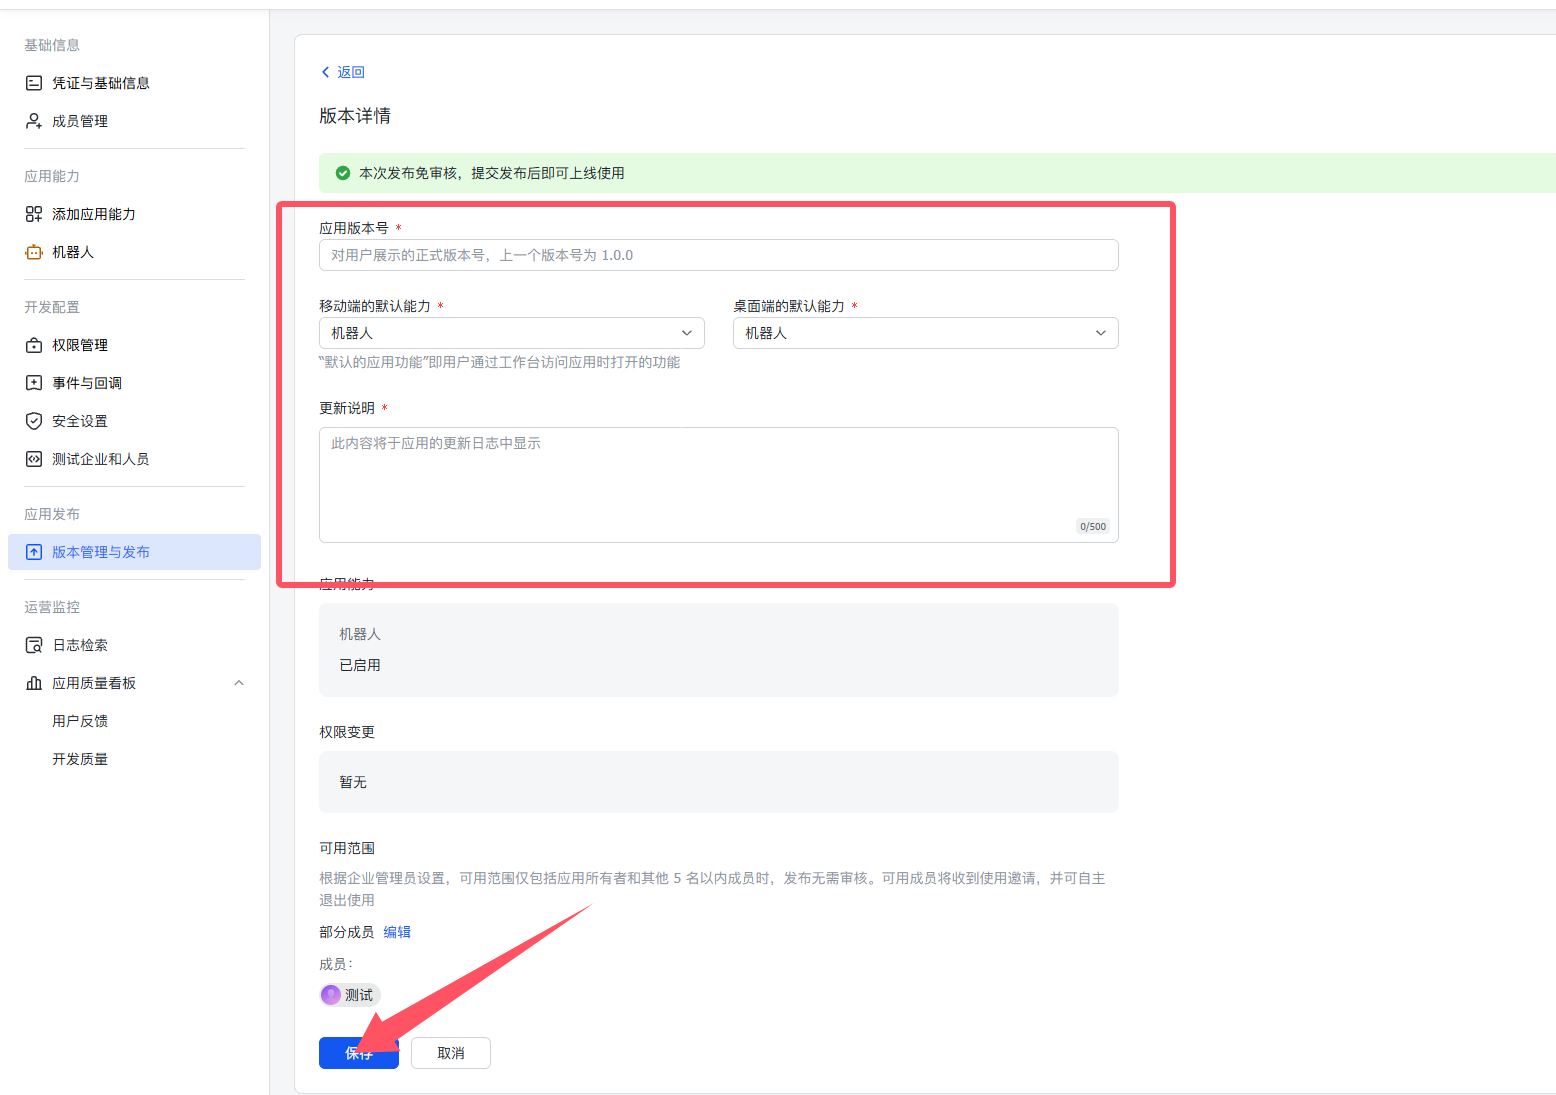Click the add app capability icon
This screenshot has width=1556, height=1095.
click(x=34, y=214)
